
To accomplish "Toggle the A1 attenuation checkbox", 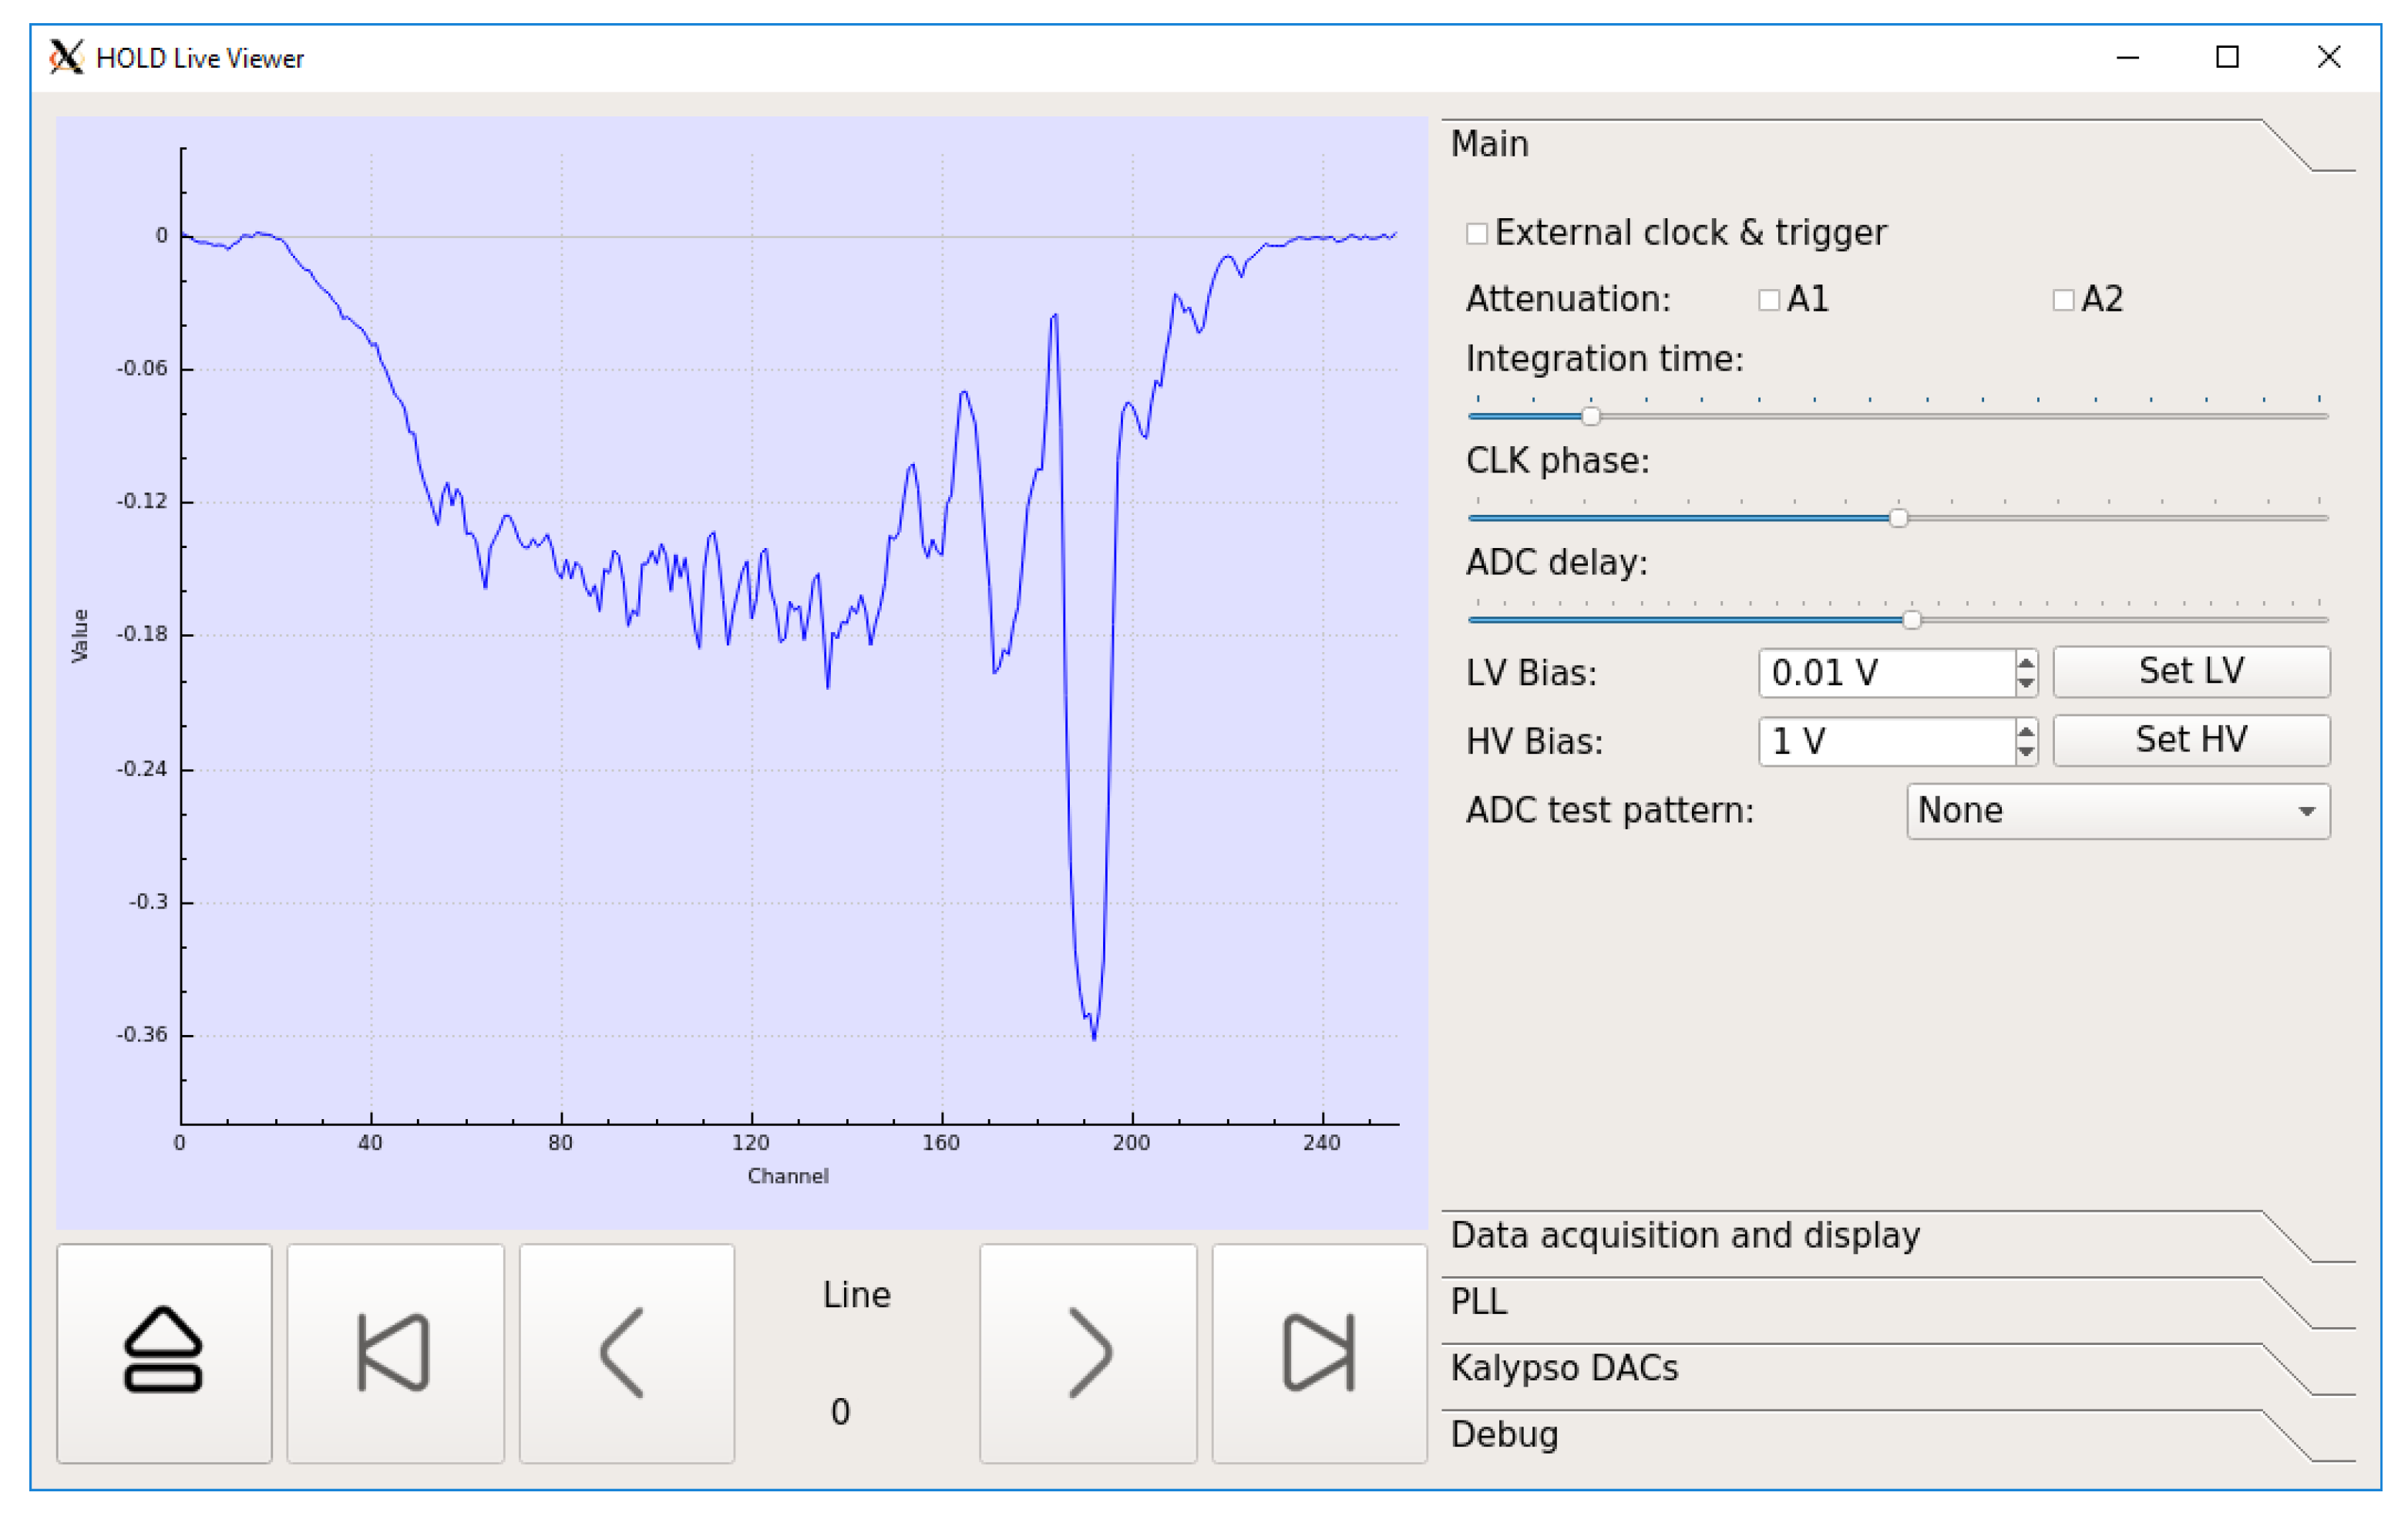I will [1769, 300].
